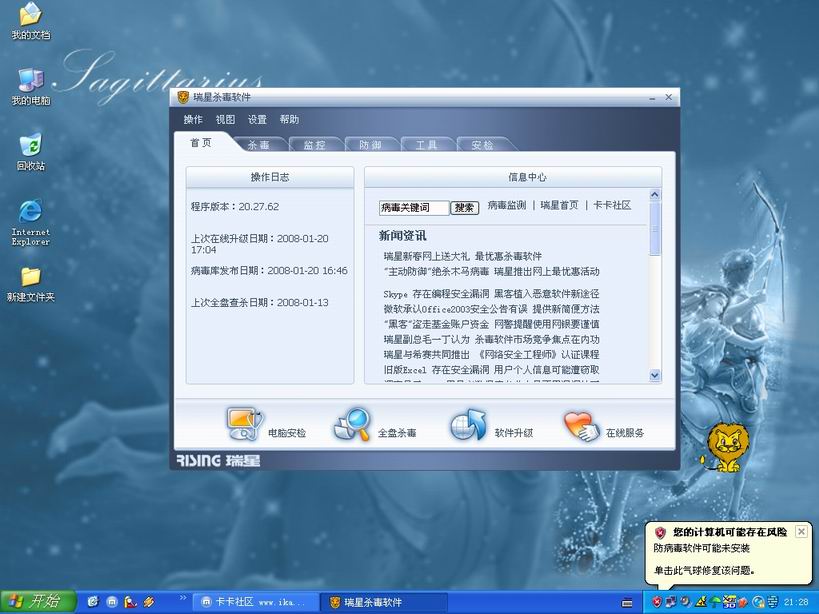The image size is (819, 614).
Task: Click the input method tray icon
Action: [x=772, y=603]
